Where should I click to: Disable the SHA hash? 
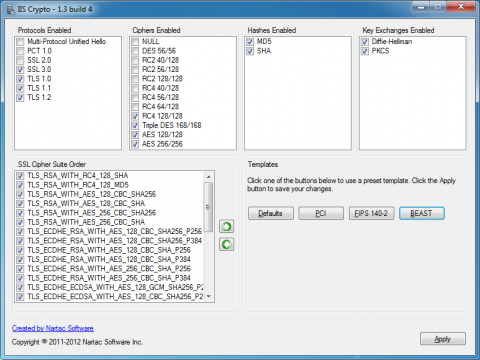pyautogui.click(x=250, y=51)
